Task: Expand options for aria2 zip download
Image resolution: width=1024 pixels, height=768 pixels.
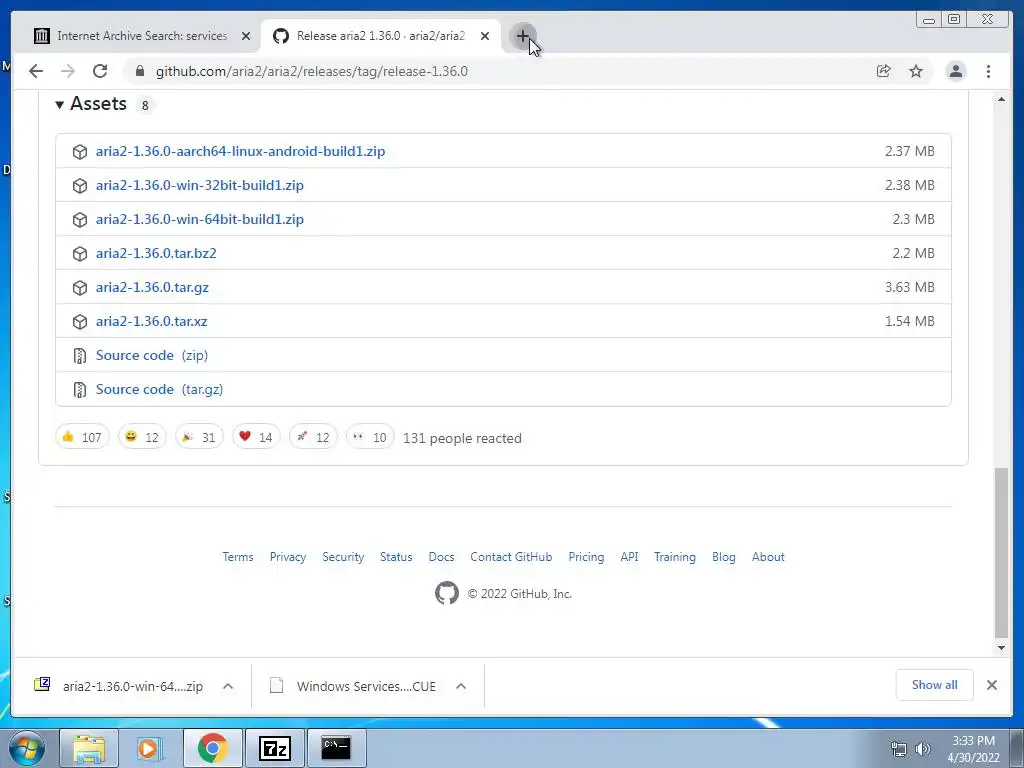Action: point(228,686)
